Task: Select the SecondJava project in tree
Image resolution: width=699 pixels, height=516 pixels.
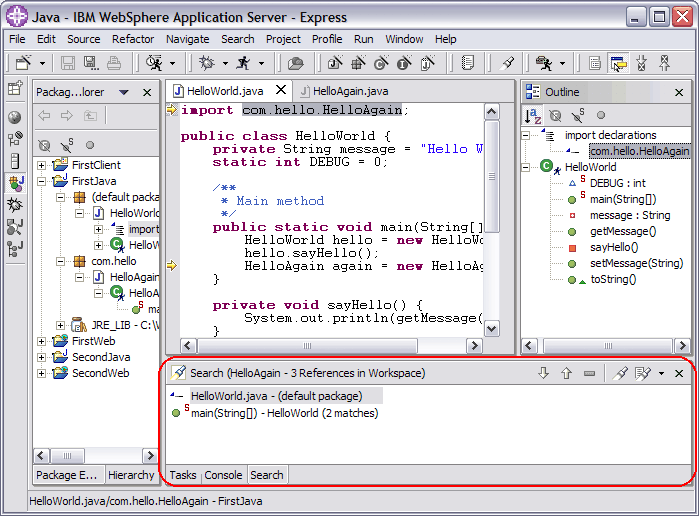Action: (101, 357)
